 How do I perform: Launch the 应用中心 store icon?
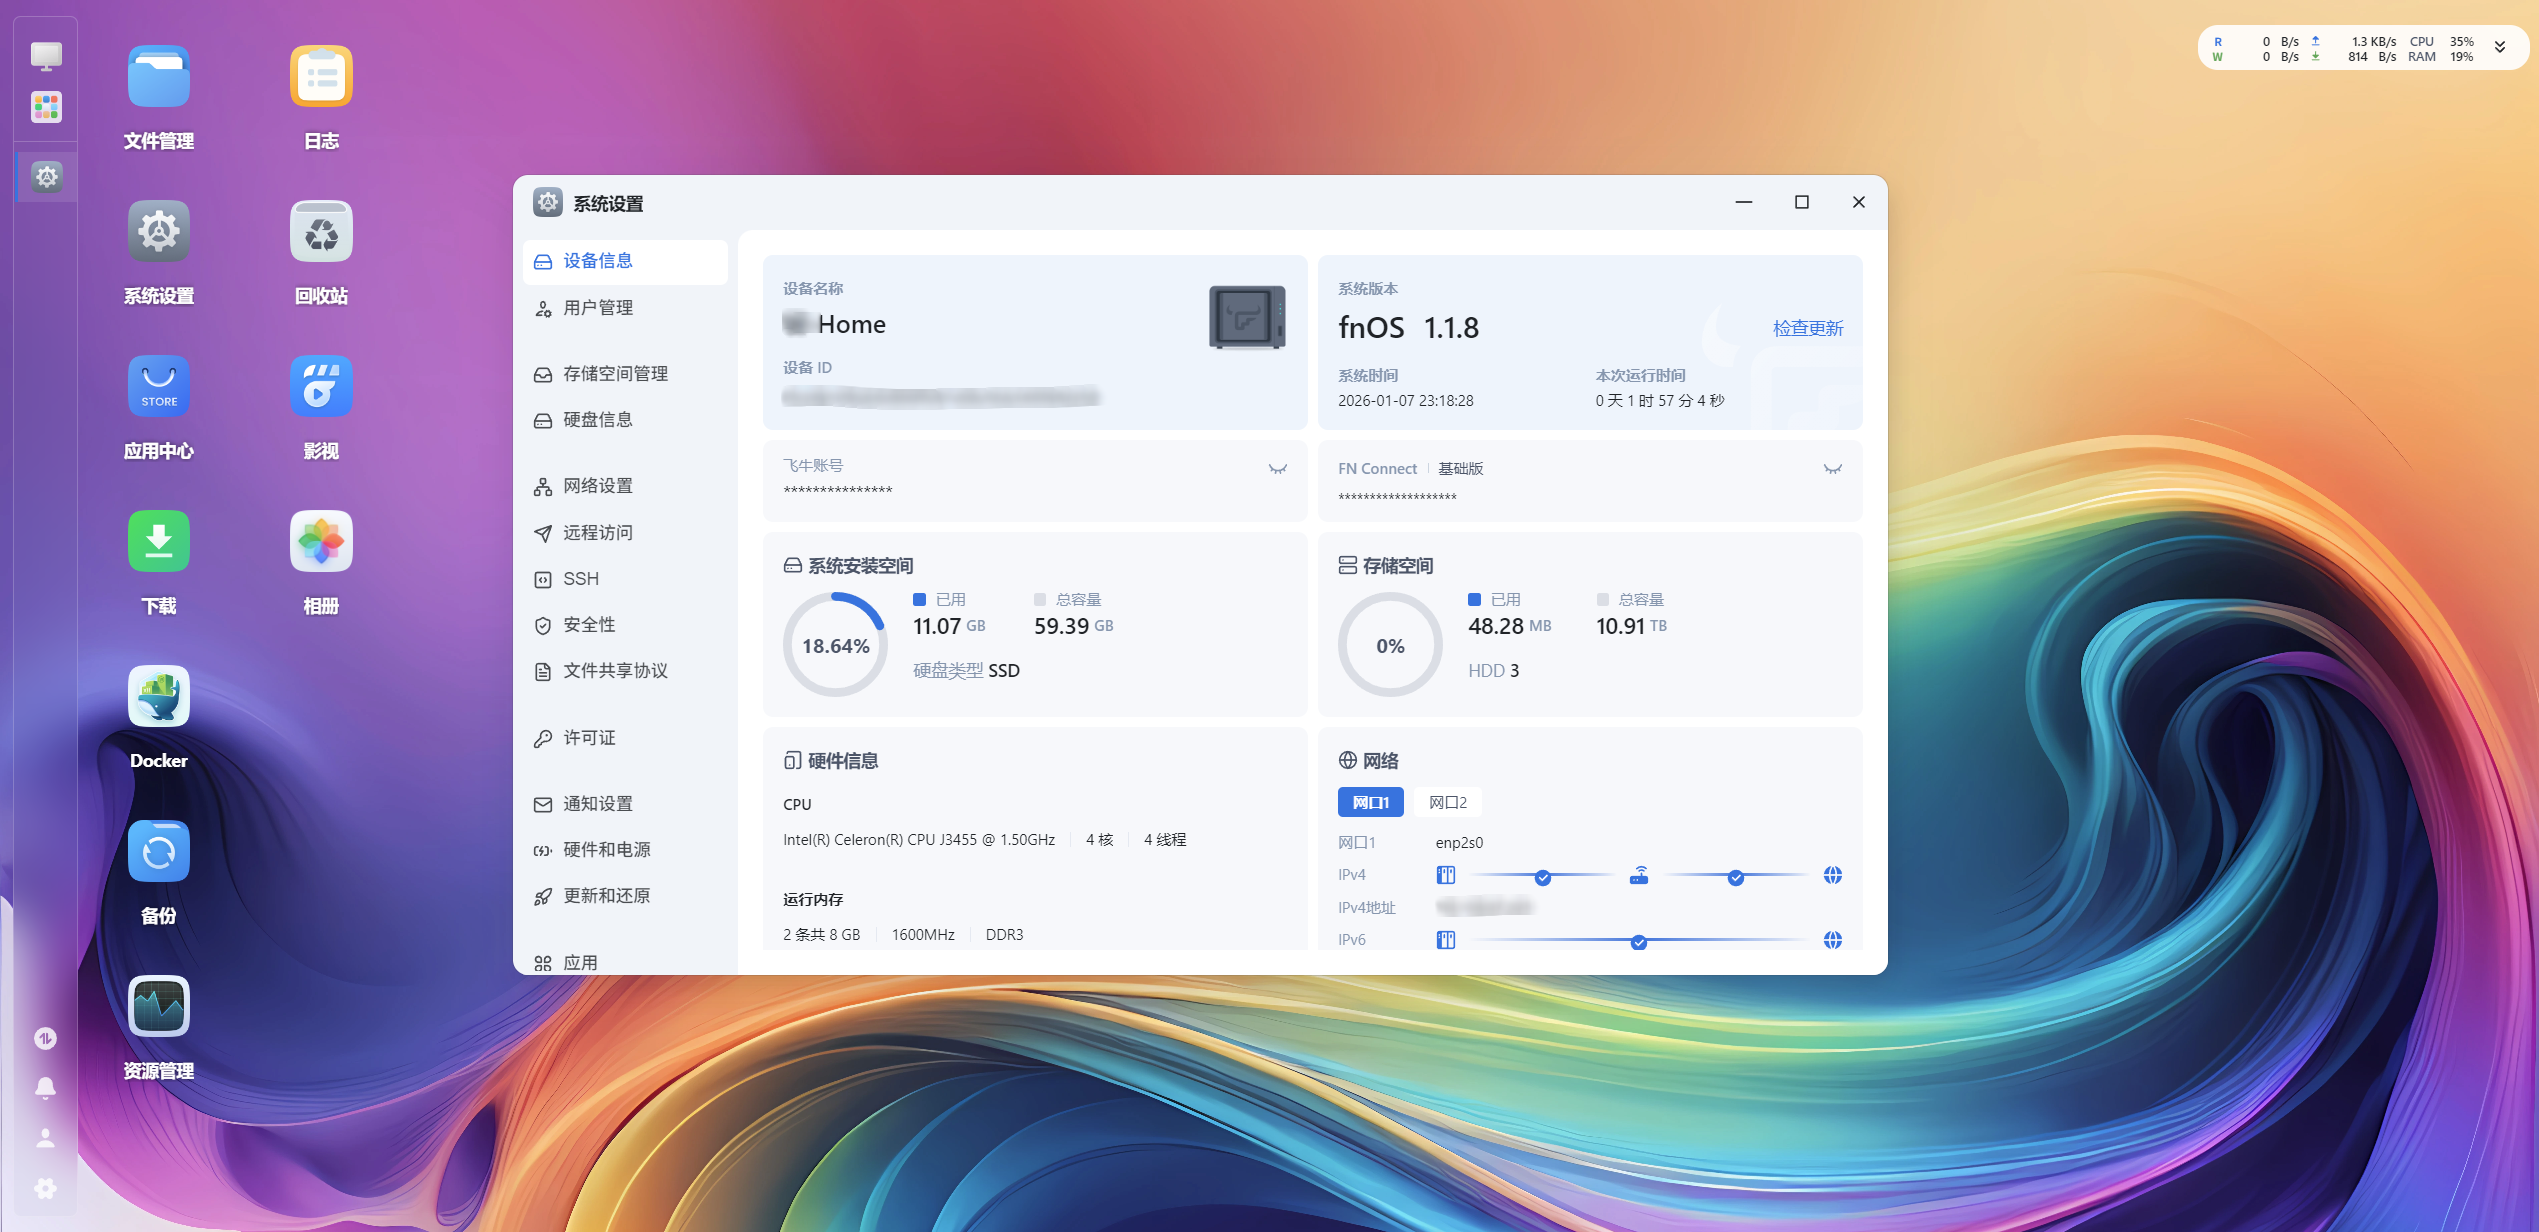158,387
